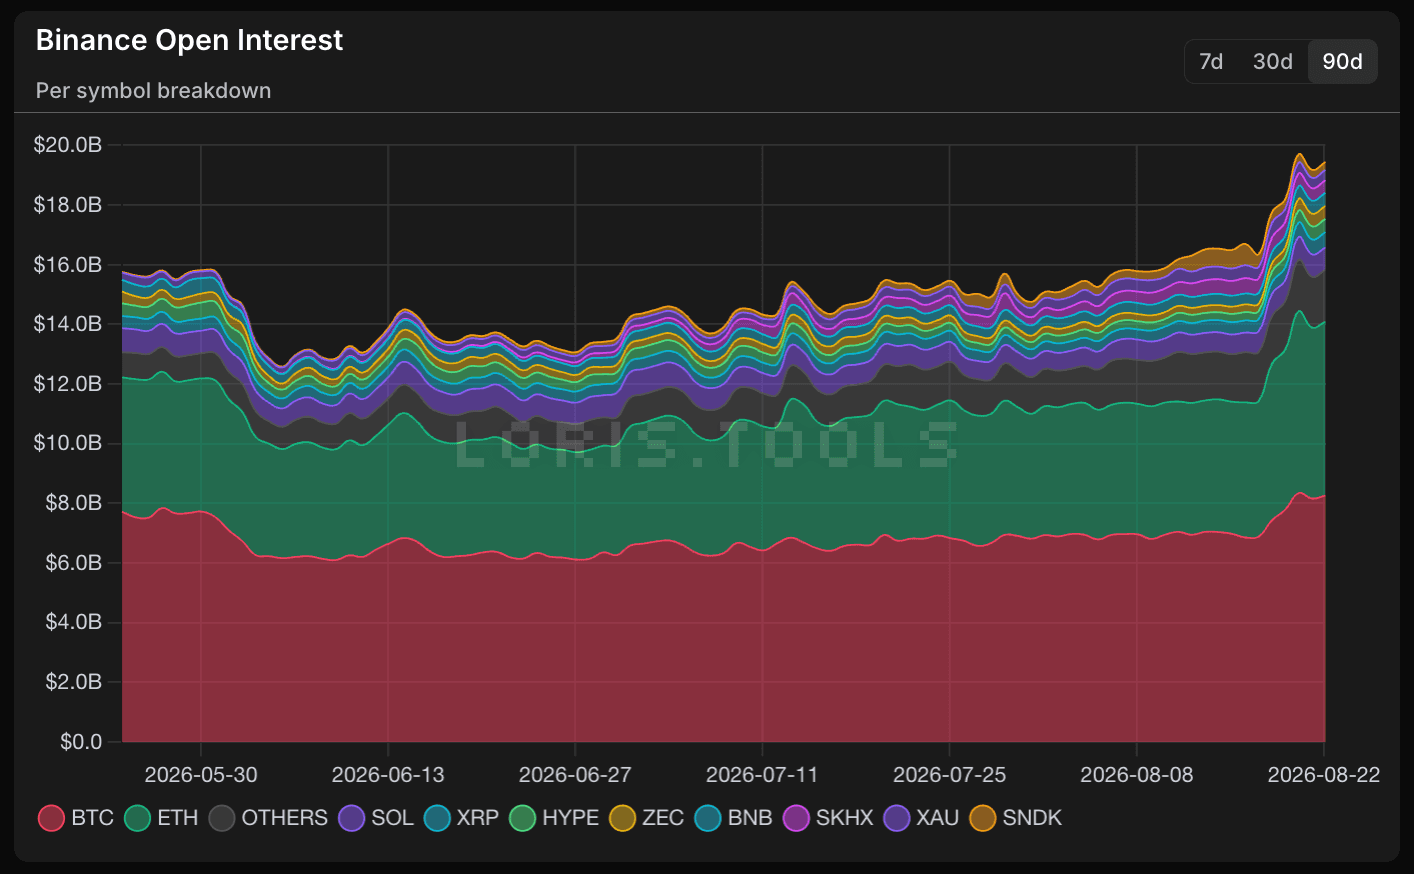Click the $4.0B y-axis label

point(74,622)
